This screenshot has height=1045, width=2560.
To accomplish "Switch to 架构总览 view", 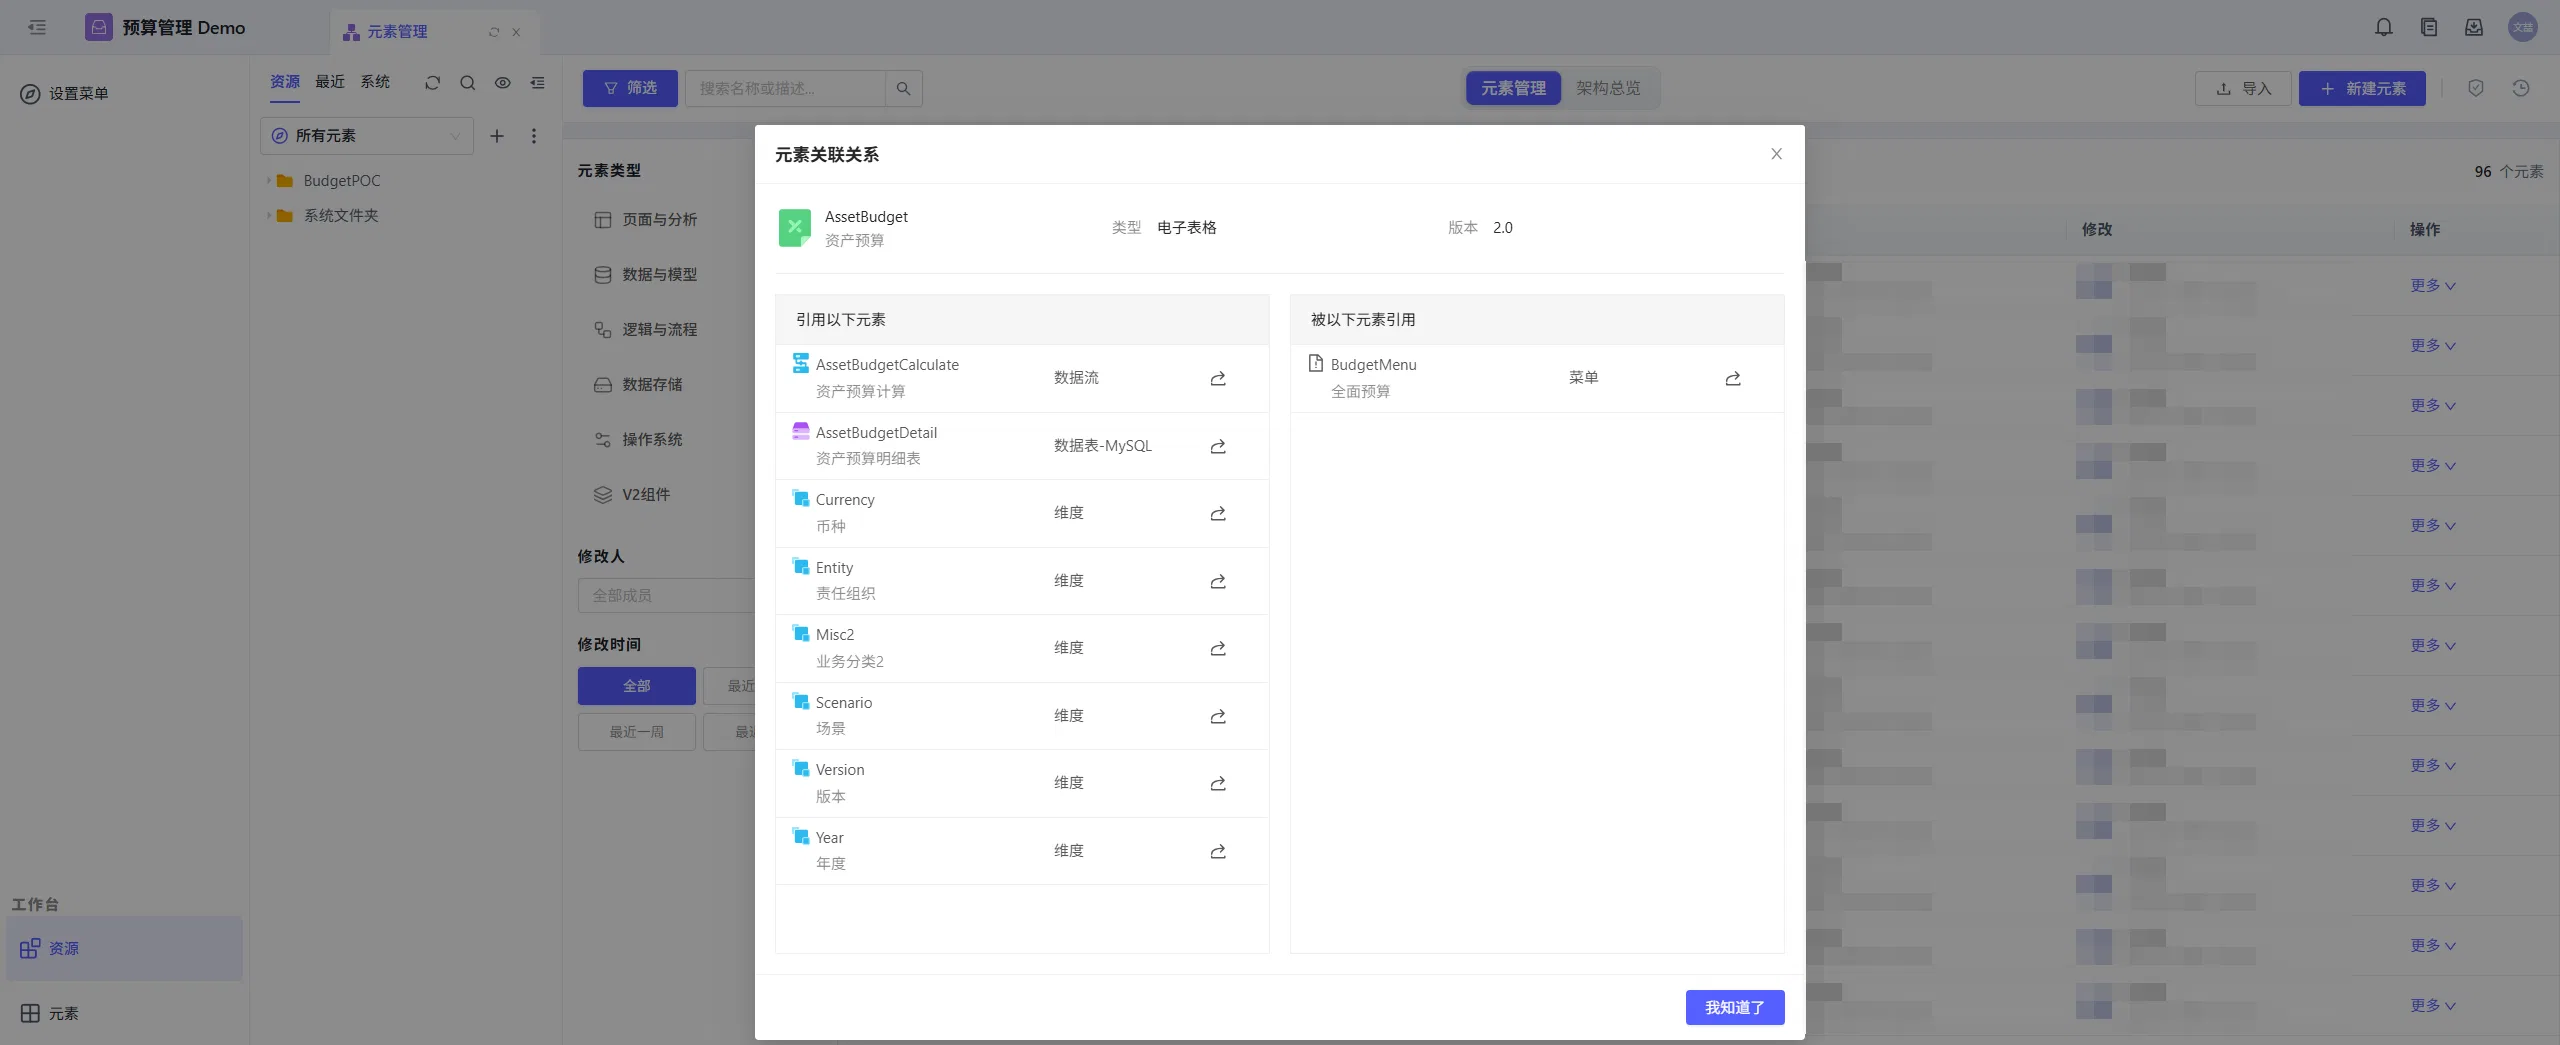I will pos(1607,88).
